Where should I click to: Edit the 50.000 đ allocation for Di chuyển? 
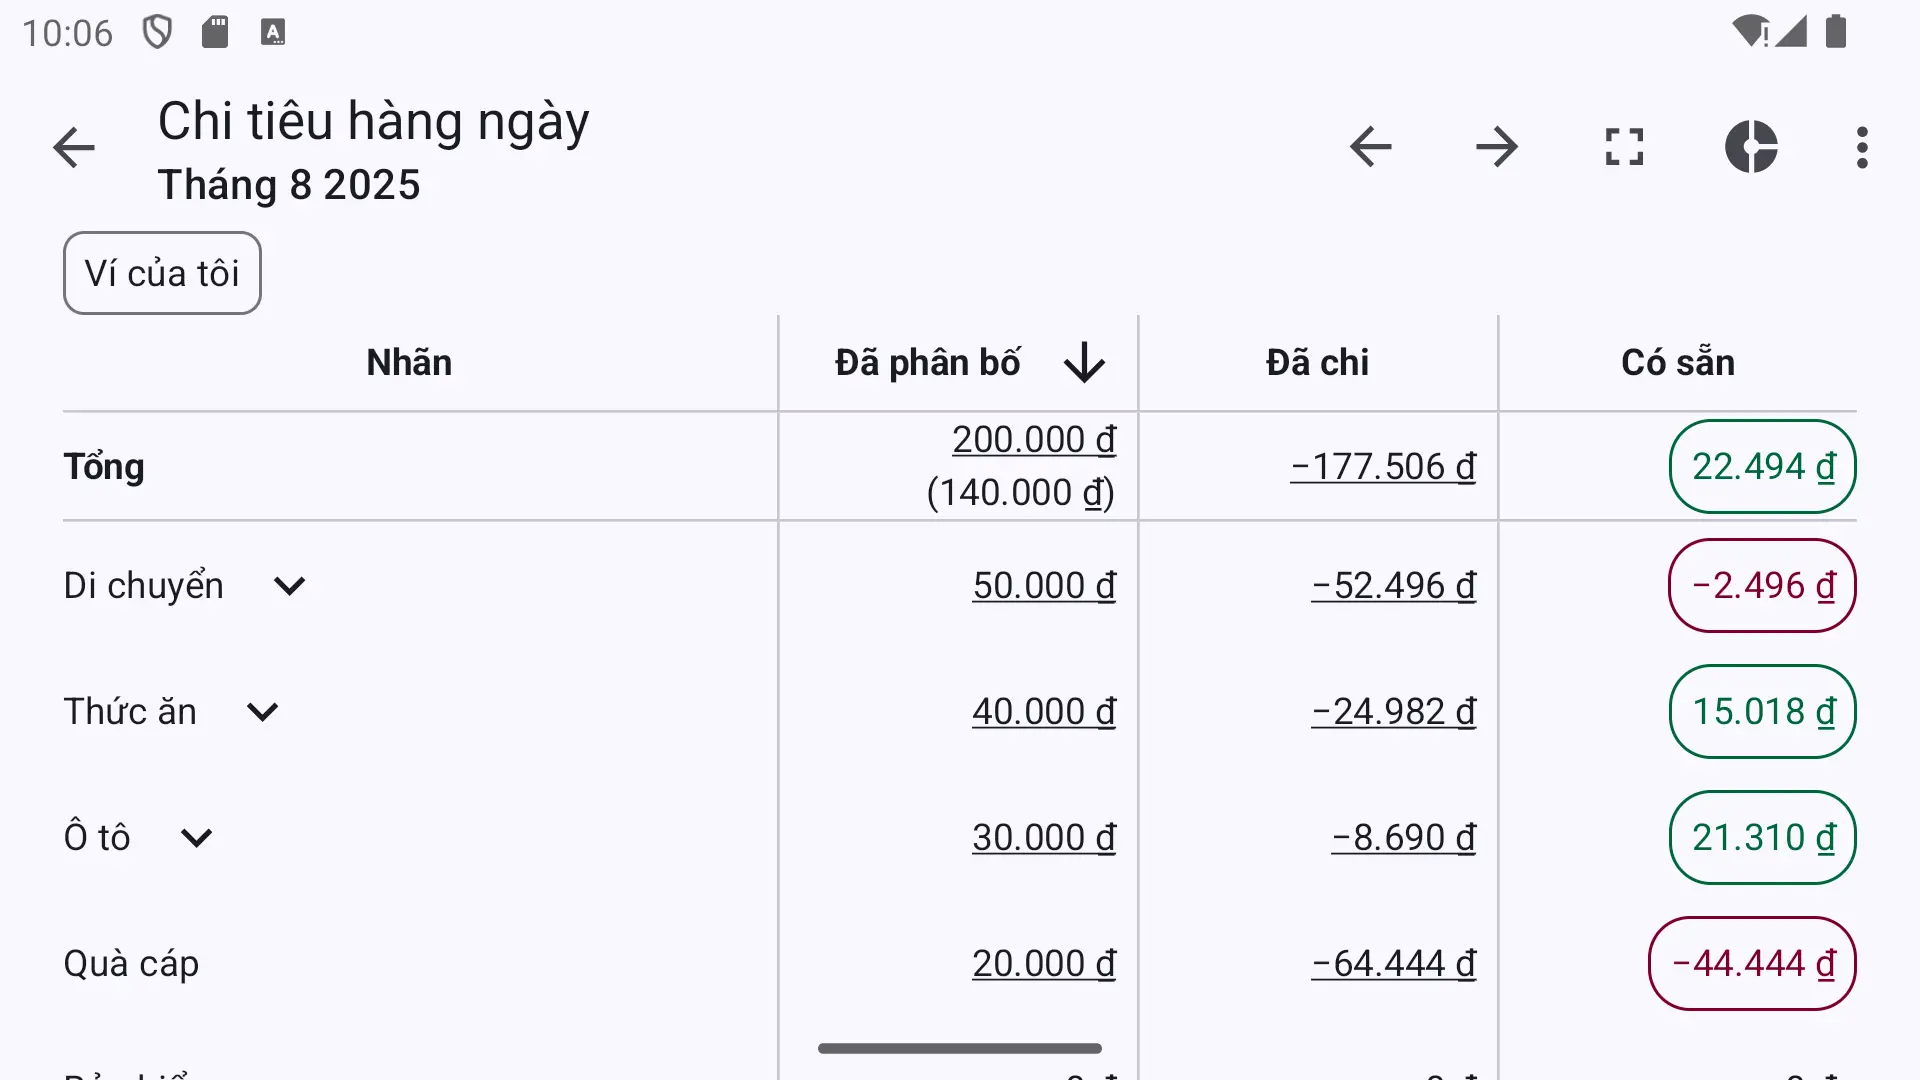point(1044,586)
